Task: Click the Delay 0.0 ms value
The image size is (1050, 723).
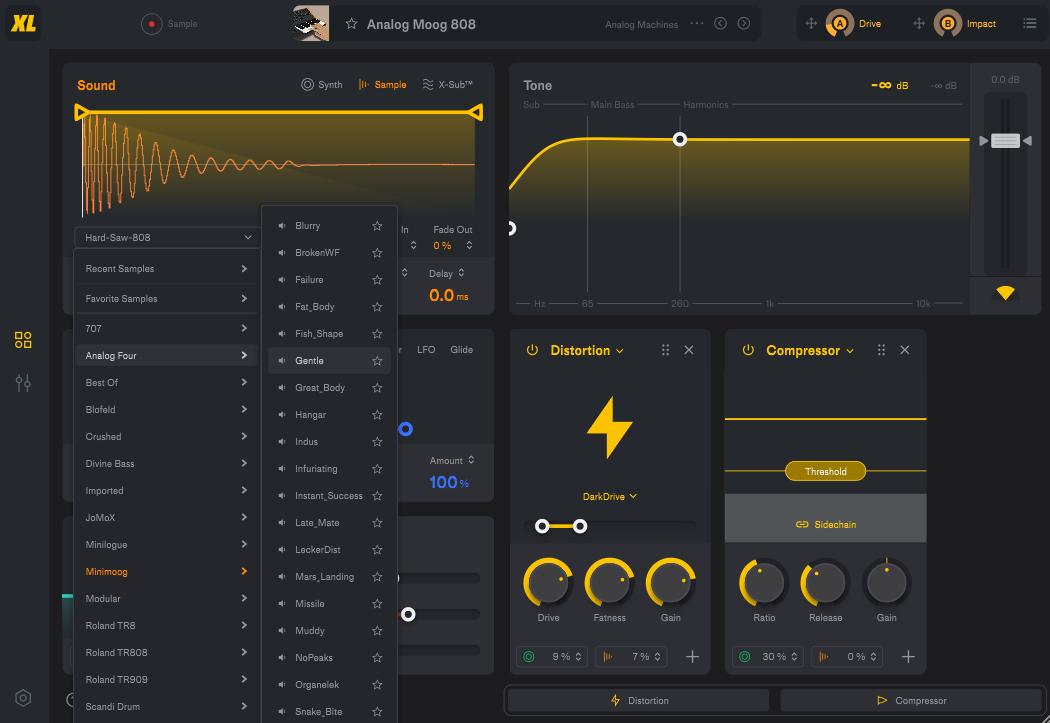Action: point(448,295)
